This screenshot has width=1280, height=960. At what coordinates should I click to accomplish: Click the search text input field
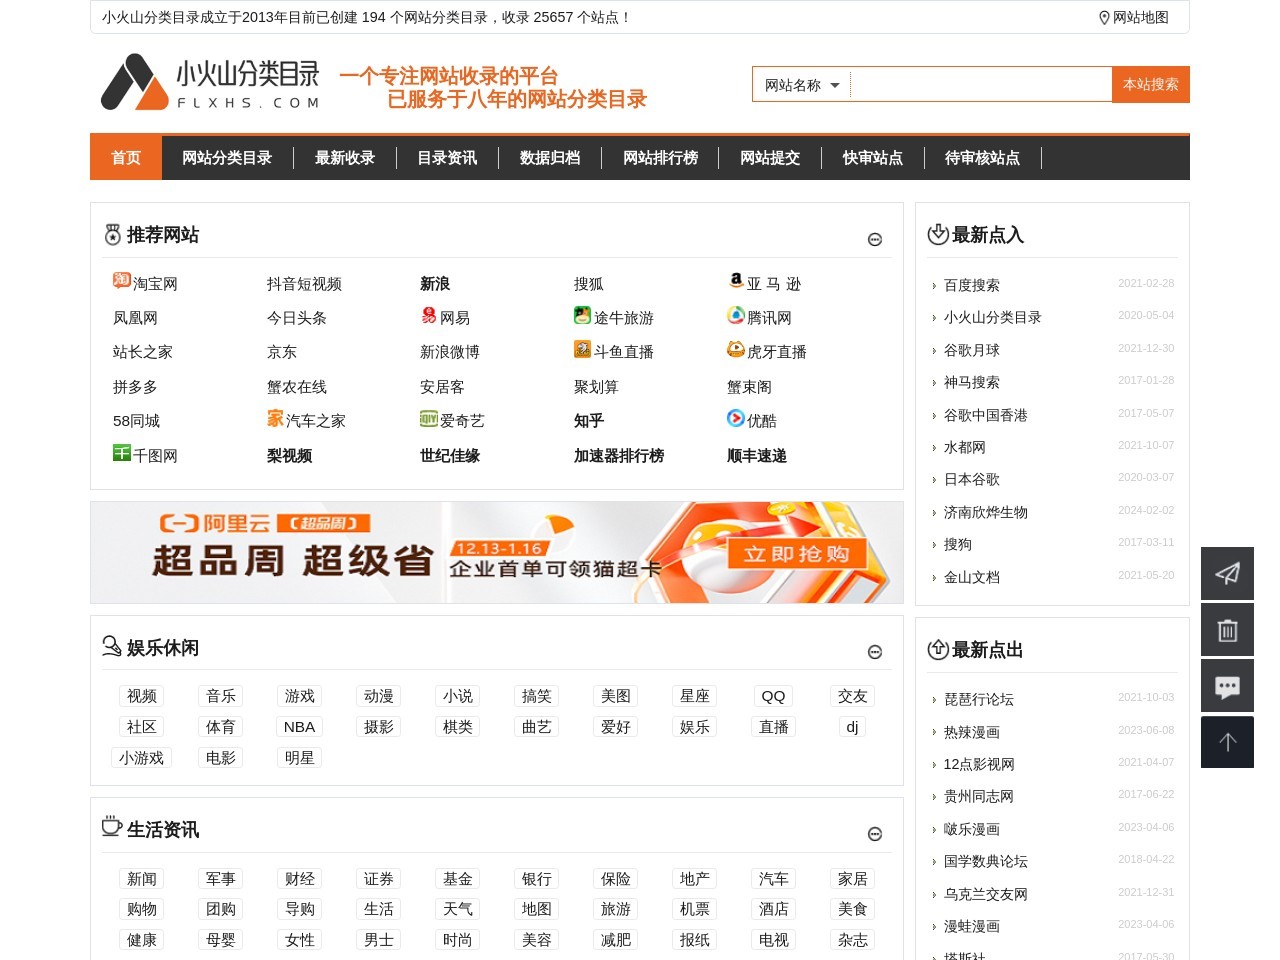click(980, 85)
